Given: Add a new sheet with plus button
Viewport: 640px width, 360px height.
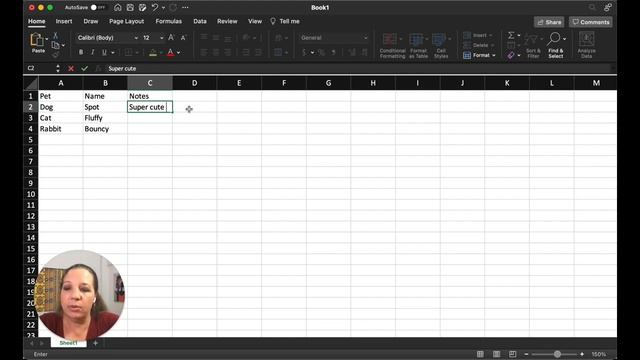Looking at the screenshot, I should 95,343.
